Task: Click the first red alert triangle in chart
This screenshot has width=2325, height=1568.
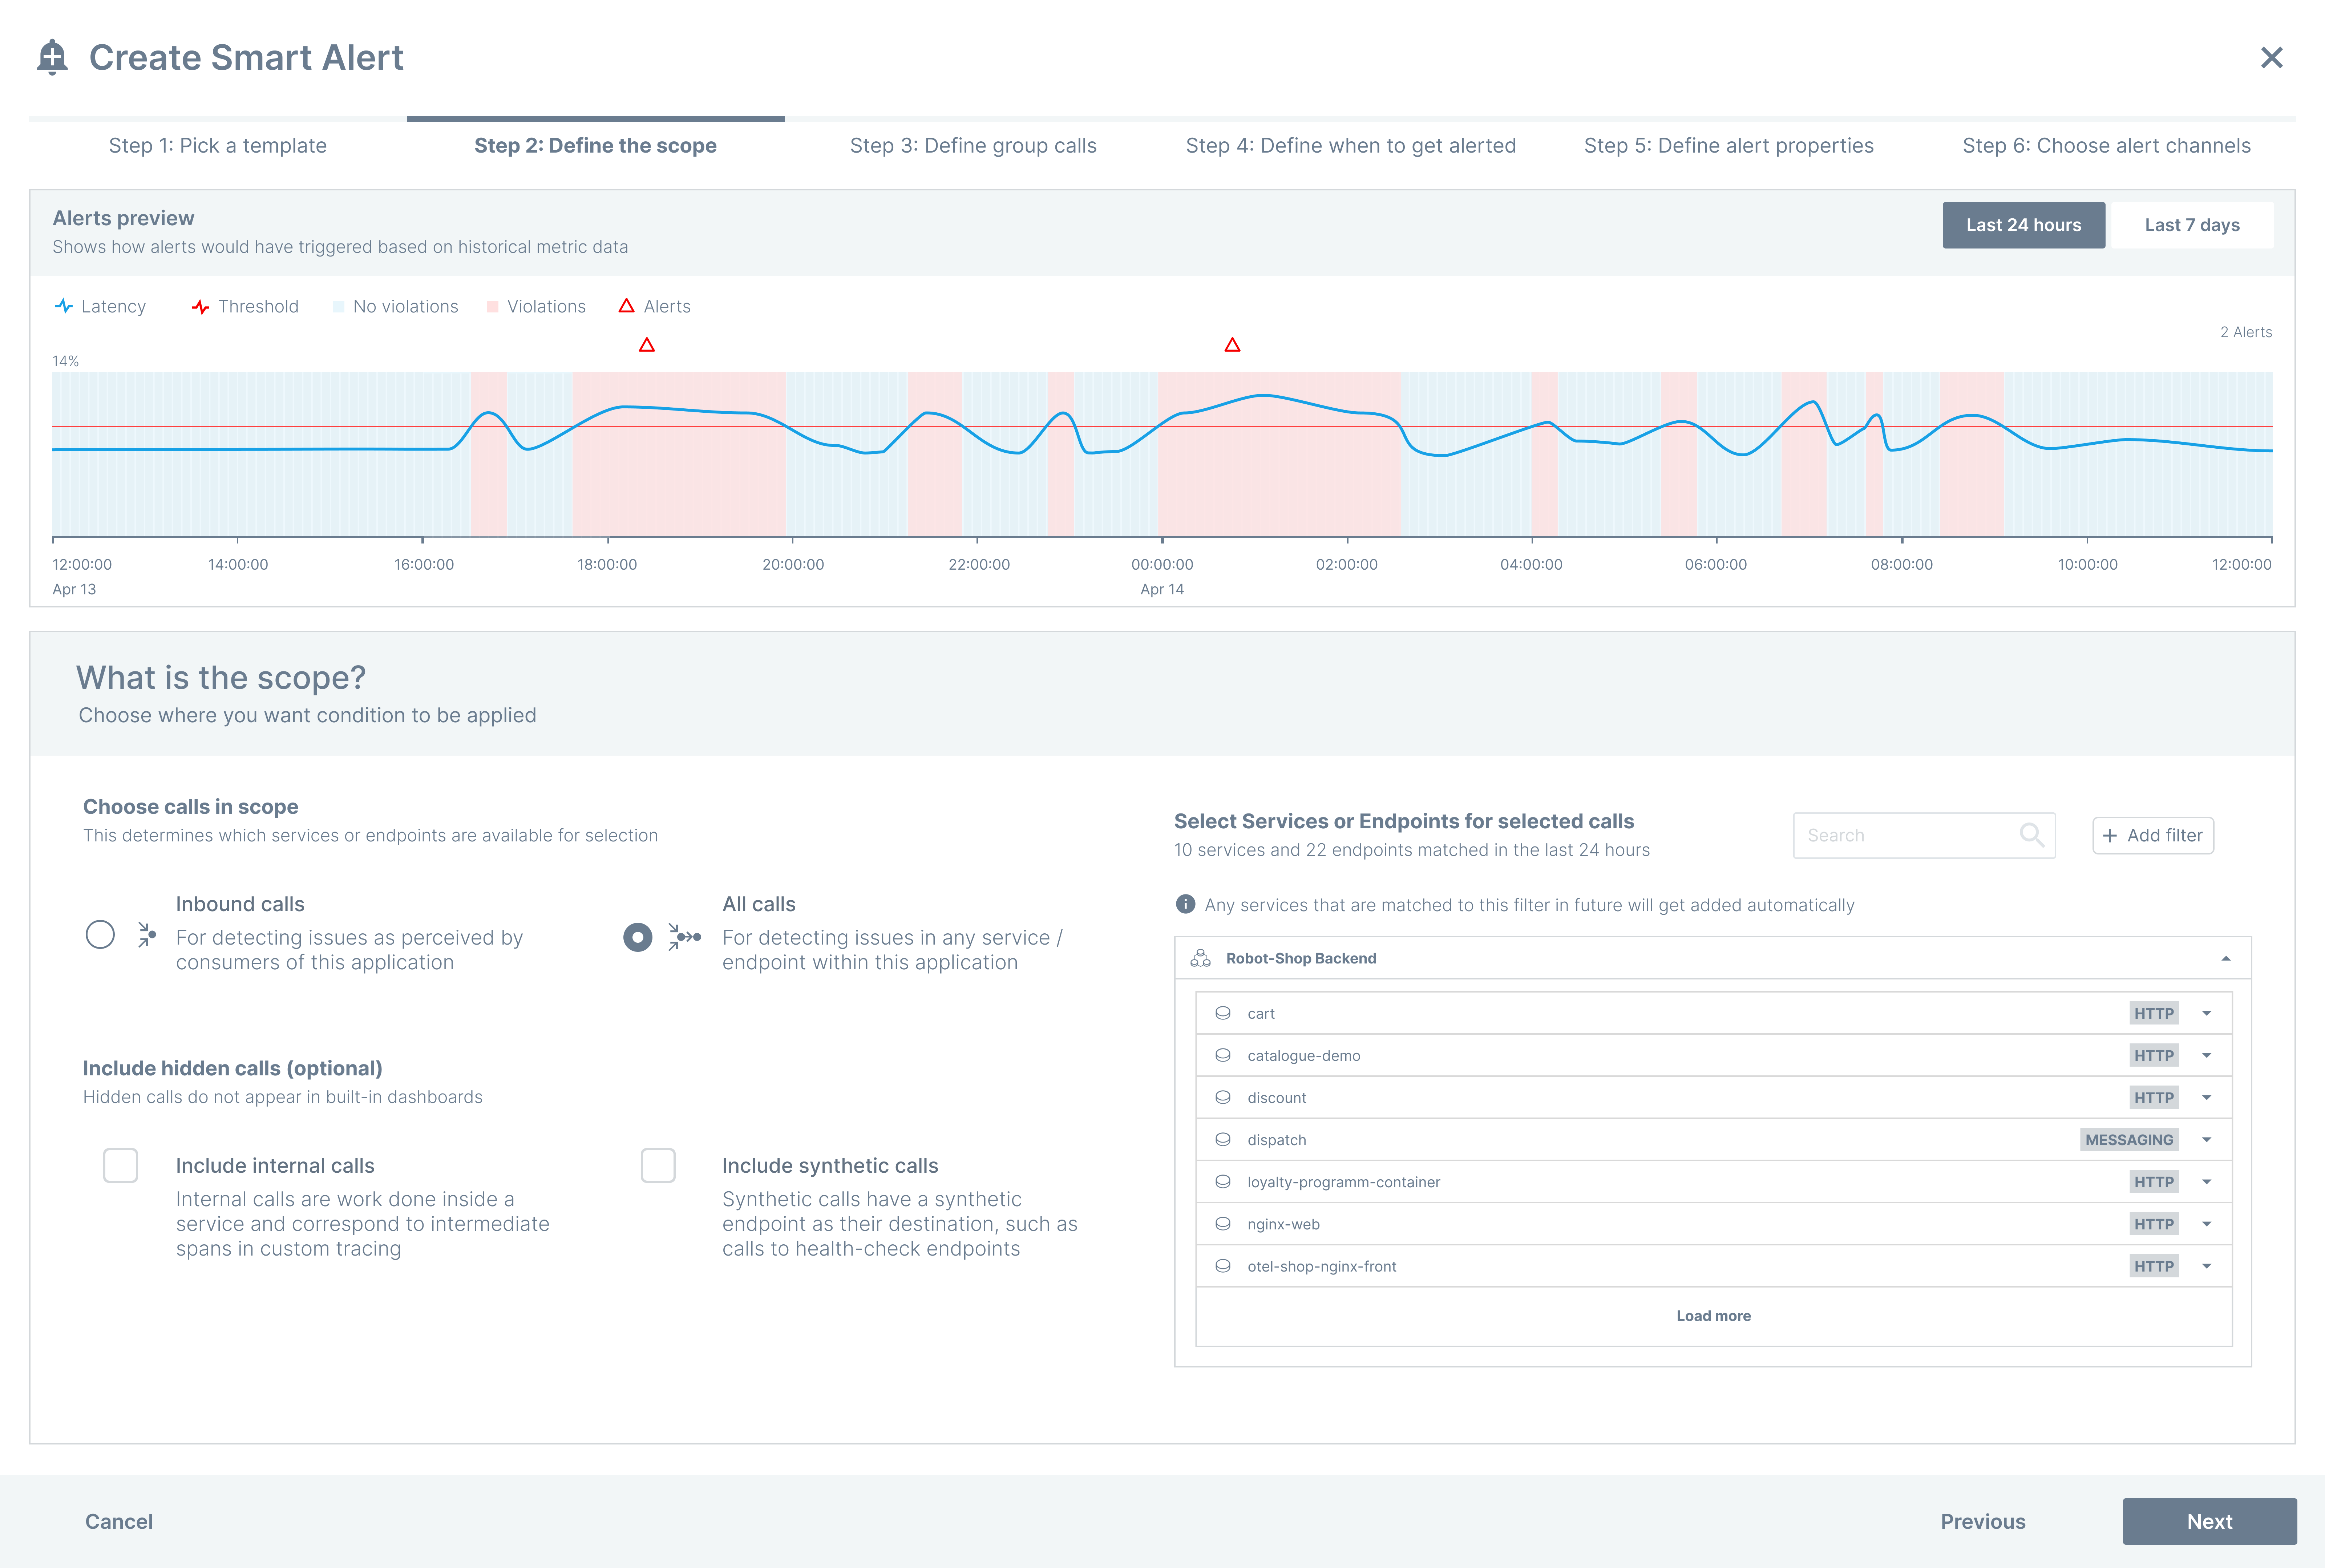Action: point(647,345)
